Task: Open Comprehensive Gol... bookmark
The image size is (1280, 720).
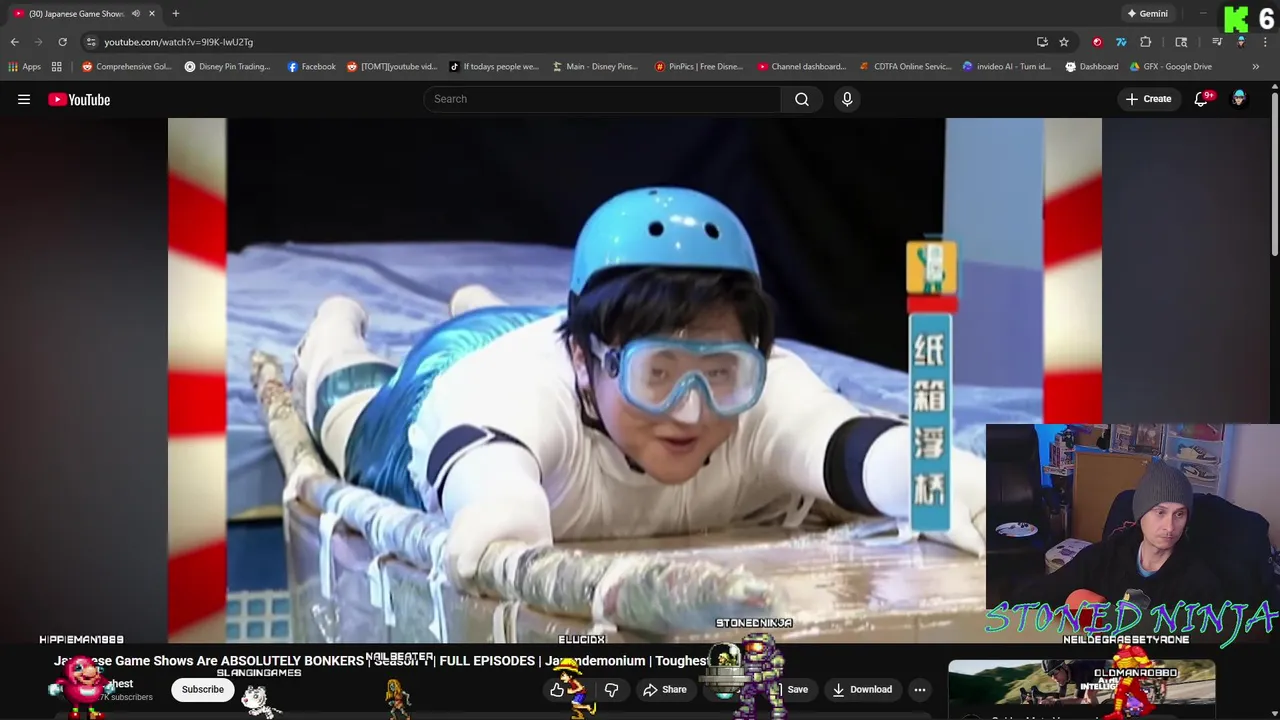Action: tap(127, 67)
